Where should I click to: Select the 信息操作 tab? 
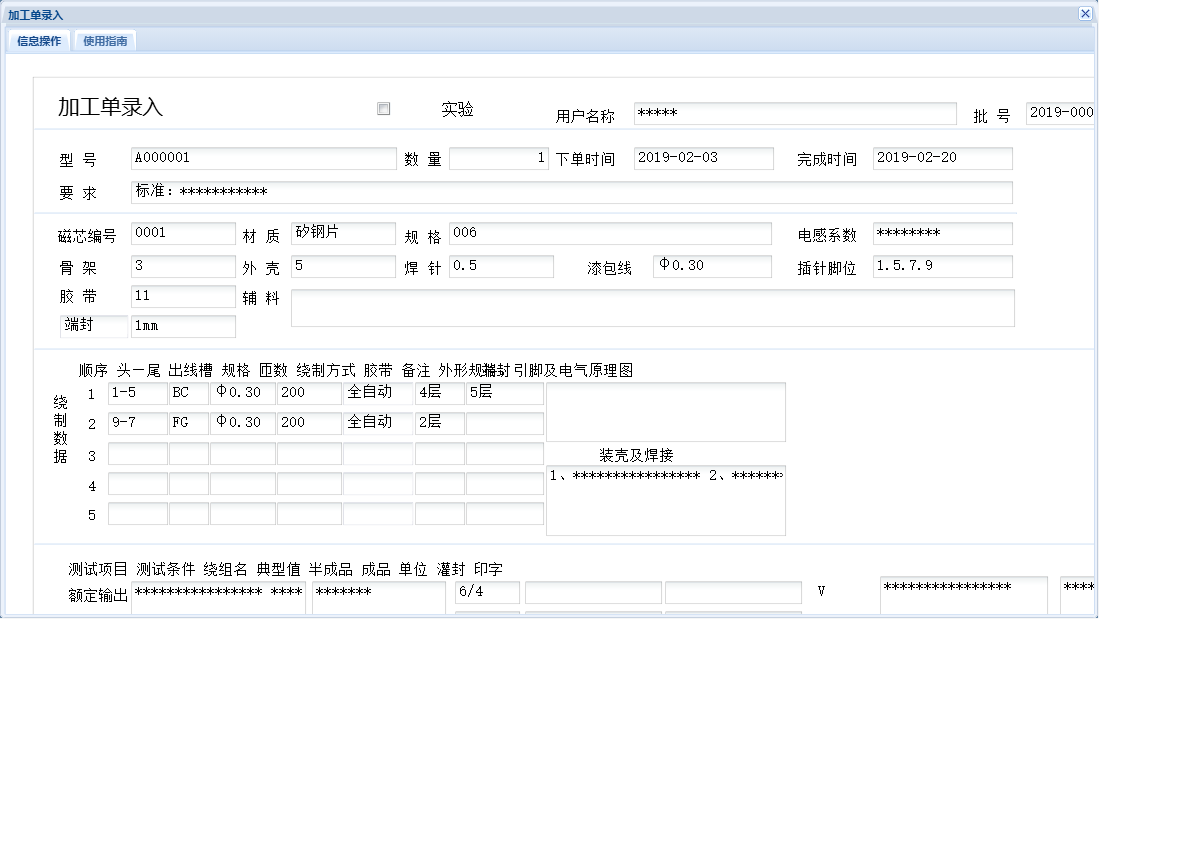(x=37, y=41)
